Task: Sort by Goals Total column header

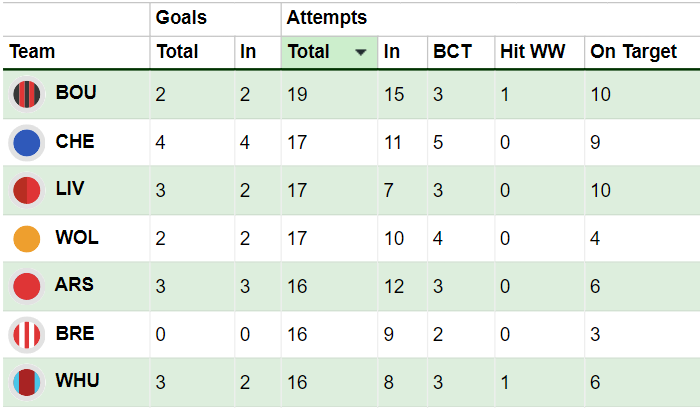Action: pos(177,52)
